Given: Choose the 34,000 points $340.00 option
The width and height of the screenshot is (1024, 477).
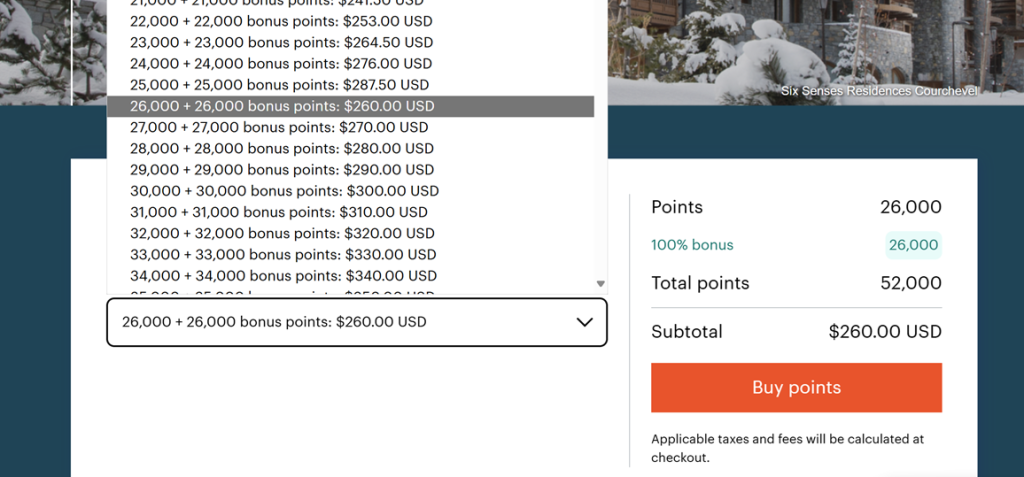Looking at the screenshot, I should click(283, 276).
